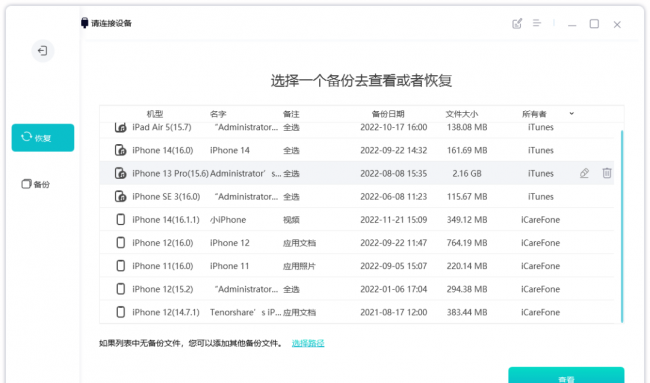Image resolution: width=650 pixels, height=383 pixels.
Task: Click the phone icon for iPhone 12(16.0)
Action: point(121,243)
